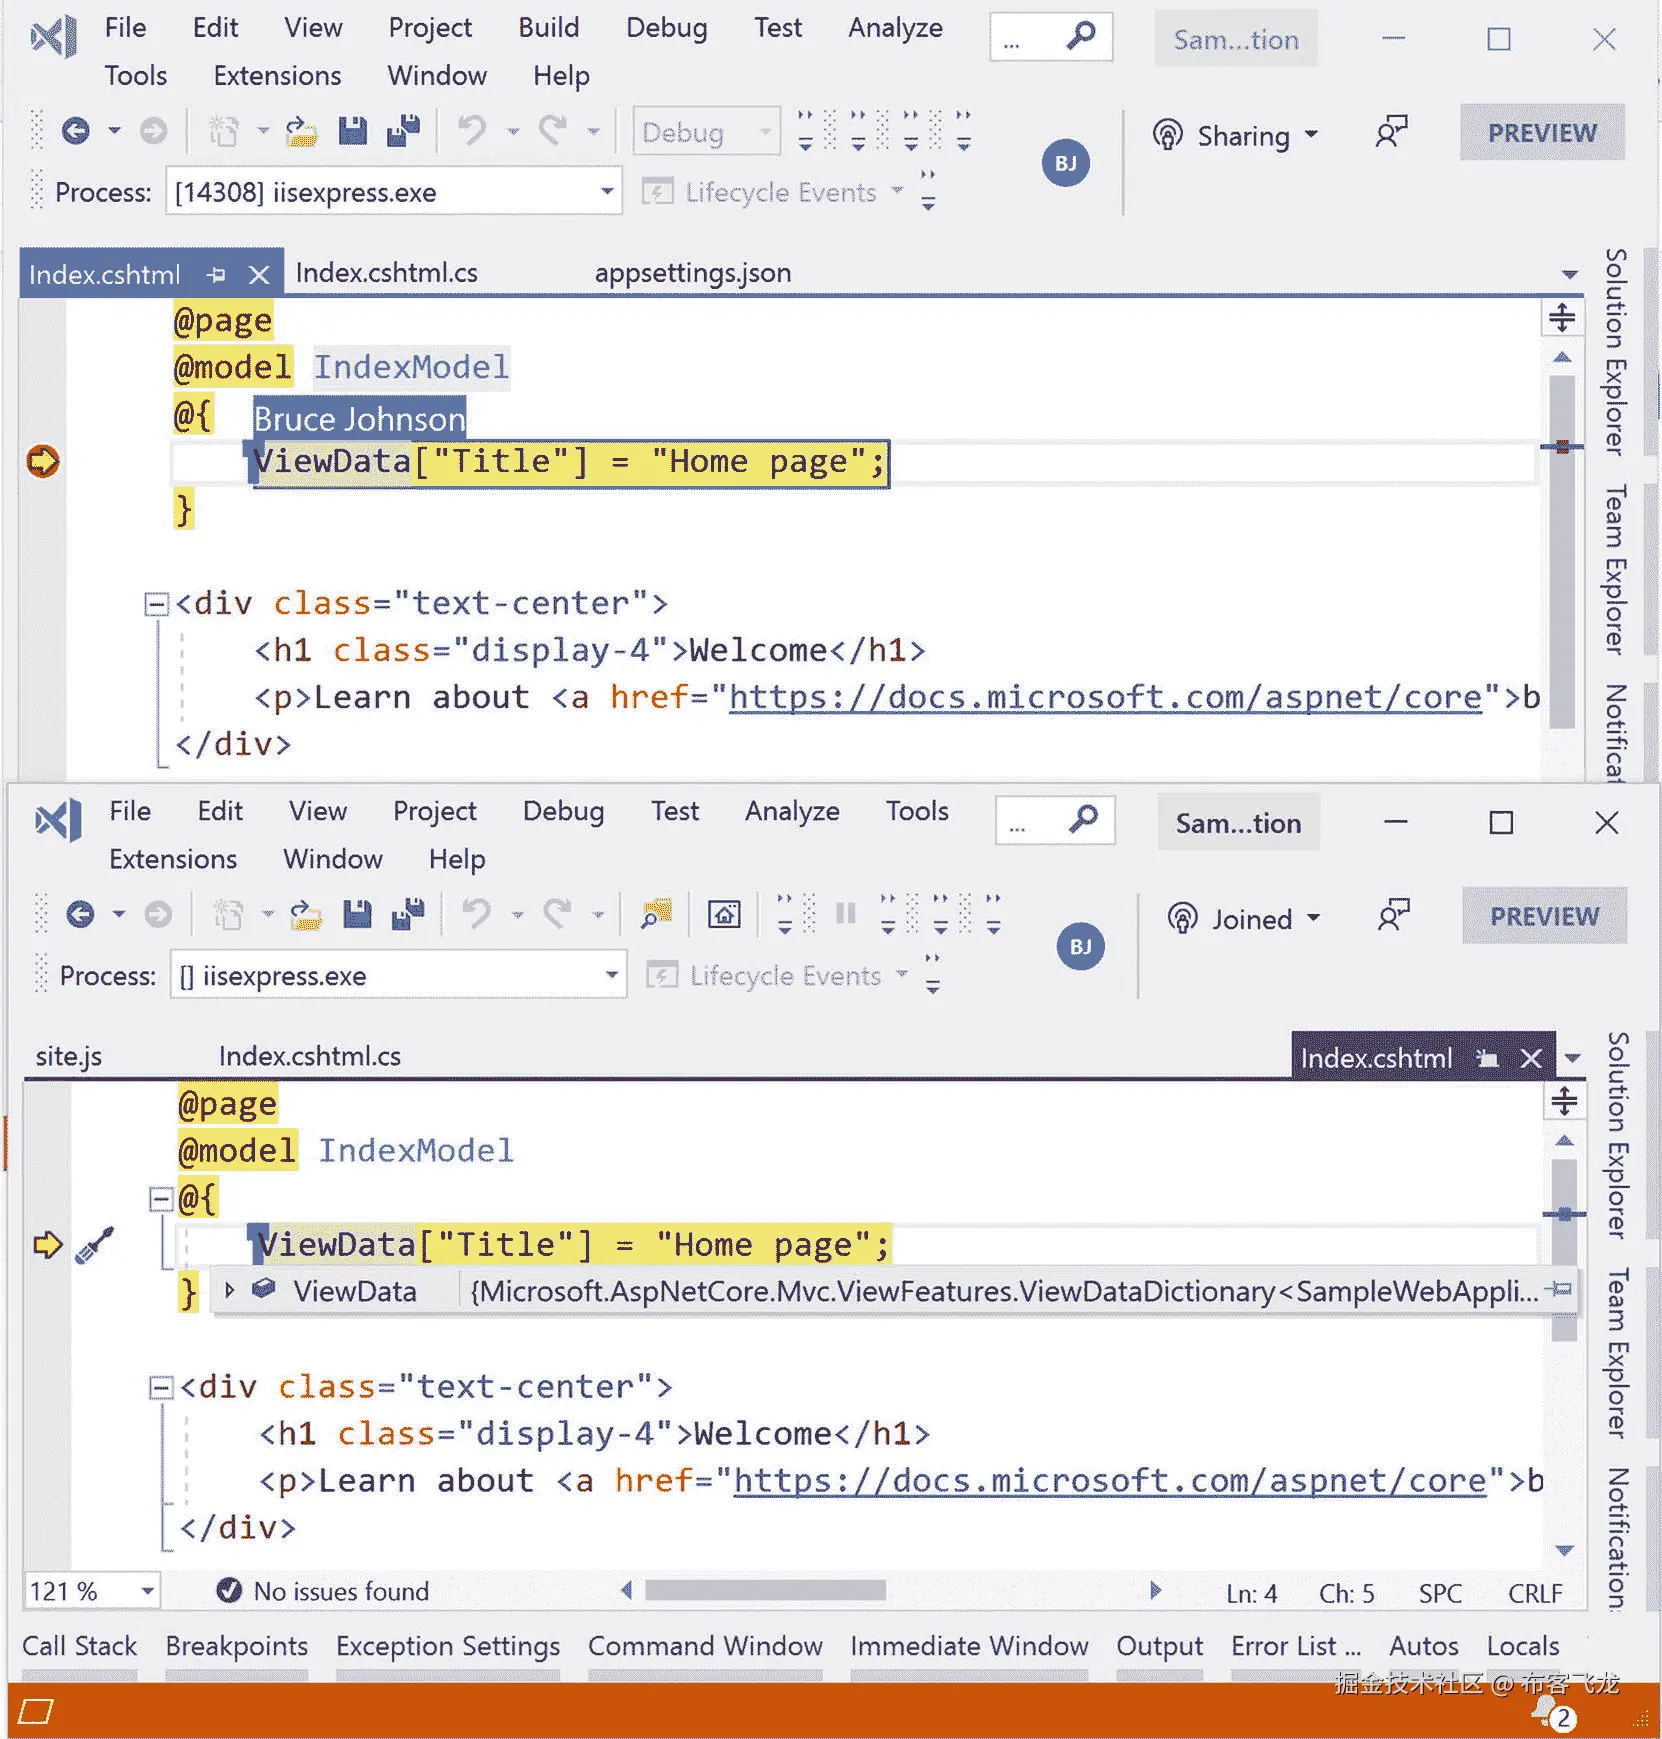Expand the ViewData entry in the DataTip

click(230, 1291)
